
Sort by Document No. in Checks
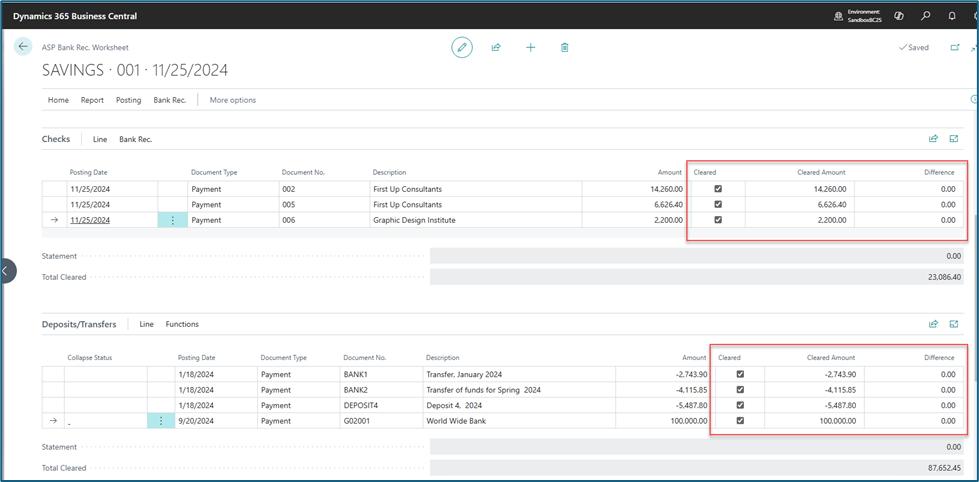pos(303,172)
